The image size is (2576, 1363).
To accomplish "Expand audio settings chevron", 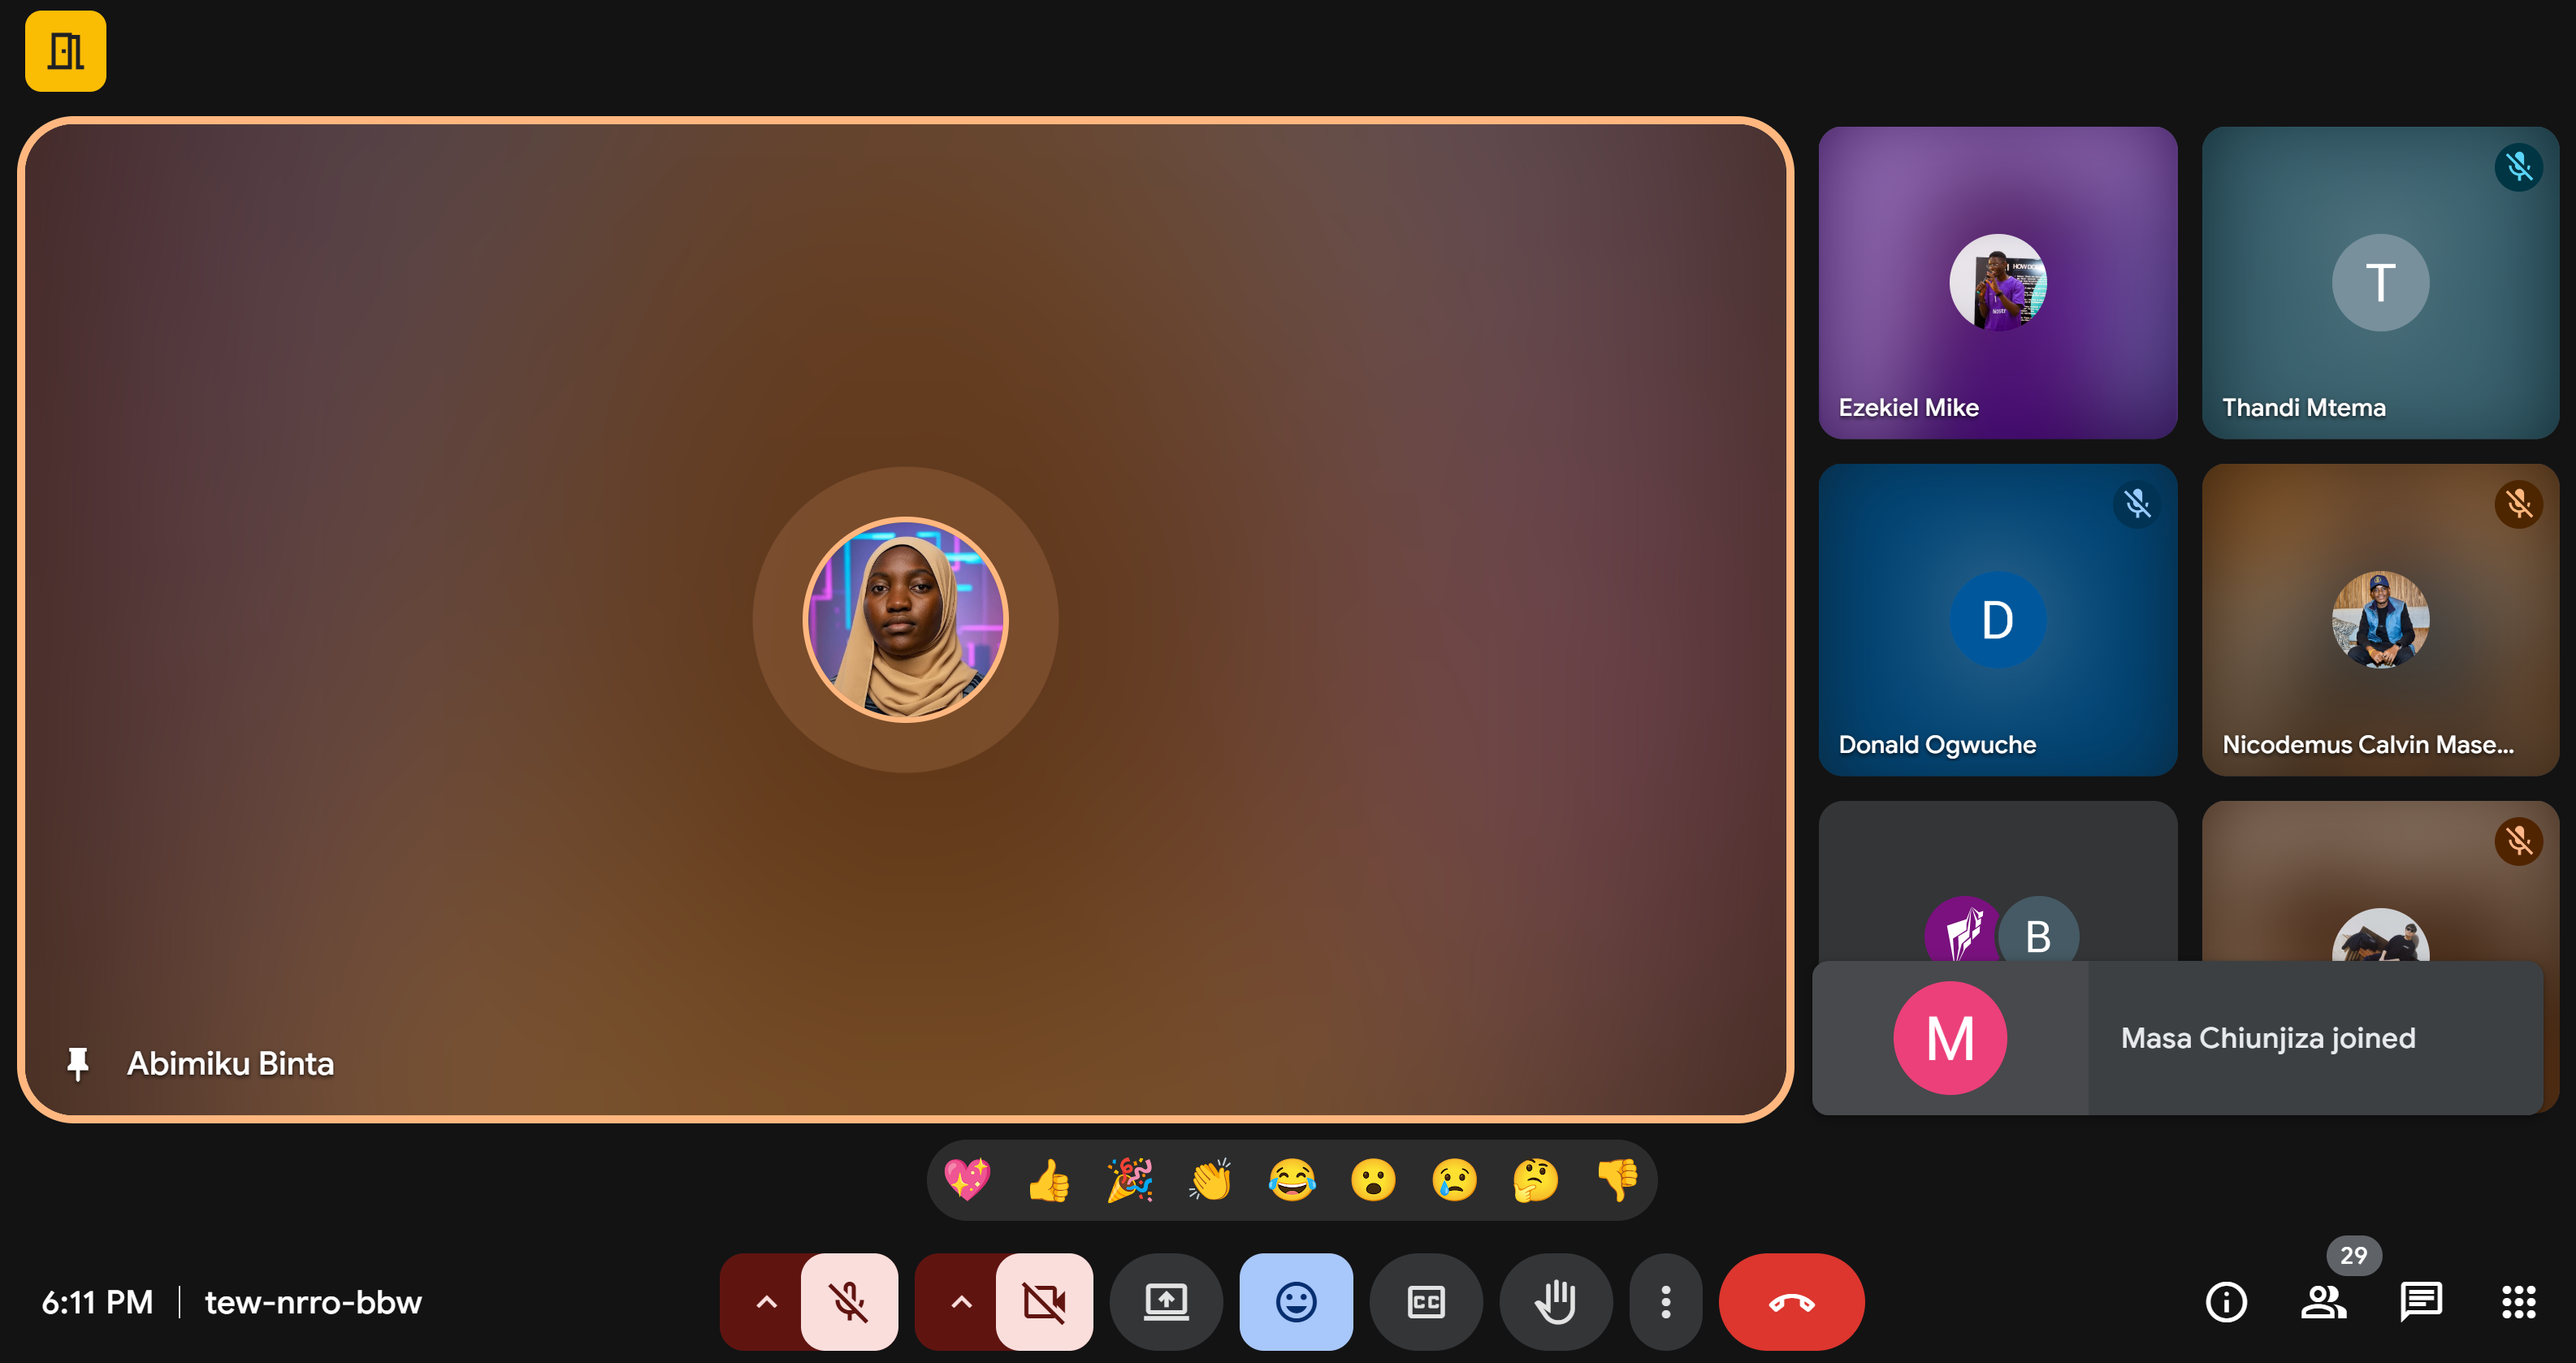I will click(x=766, y=1302).
